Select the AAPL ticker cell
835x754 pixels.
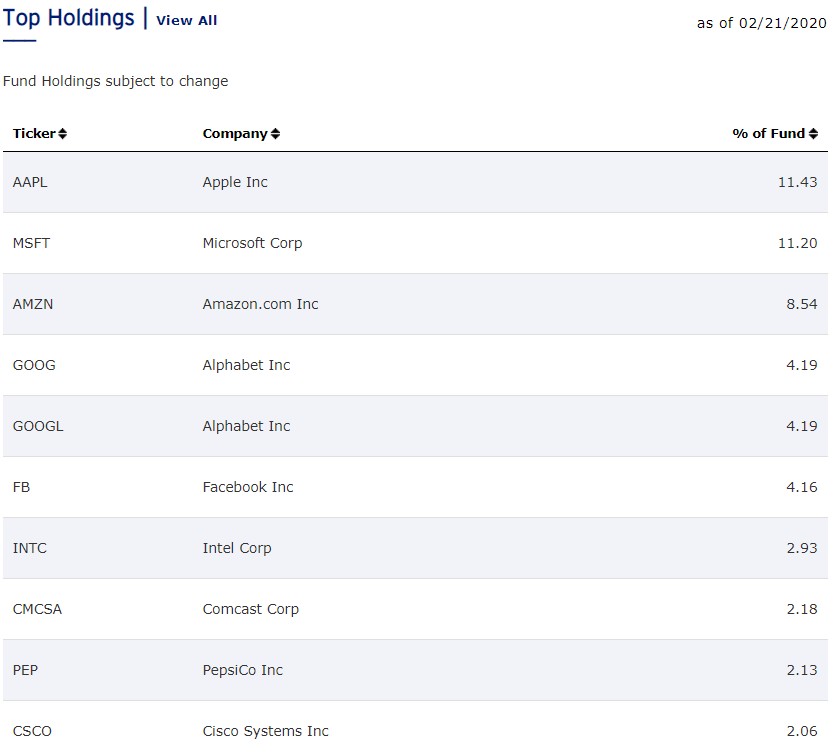tap(30, 182)
